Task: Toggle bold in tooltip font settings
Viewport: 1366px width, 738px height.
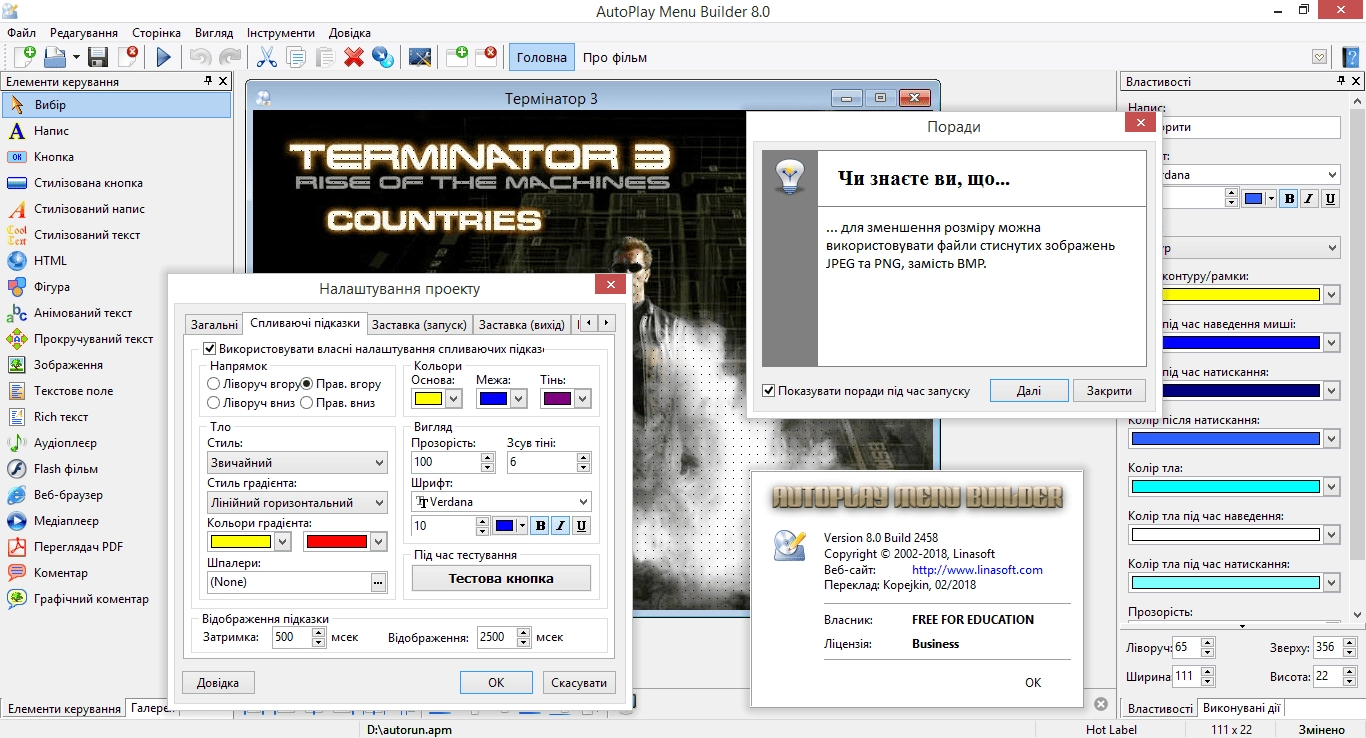Action: point(539,526)
